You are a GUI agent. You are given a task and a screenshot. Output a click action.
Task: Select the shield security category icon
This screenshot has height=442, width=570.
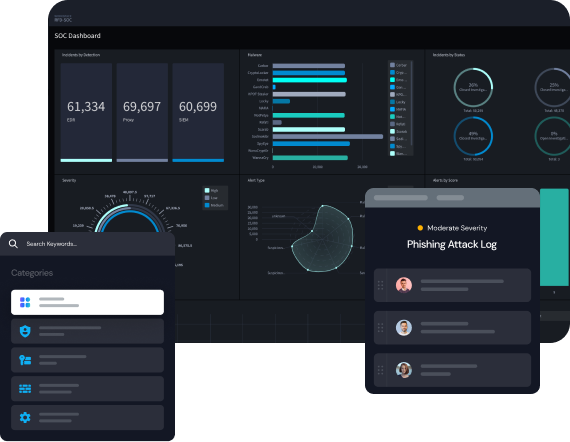(x=25, y=331)
